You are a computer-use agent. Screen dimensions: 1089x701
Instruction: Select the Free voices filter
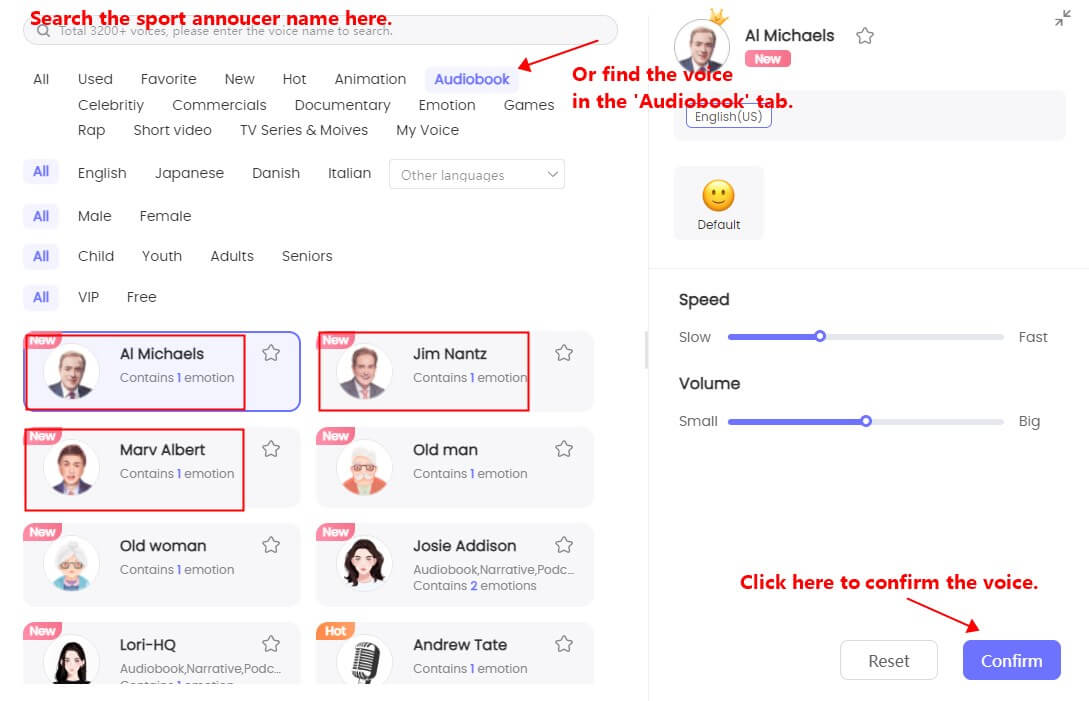tap(141, 297)
